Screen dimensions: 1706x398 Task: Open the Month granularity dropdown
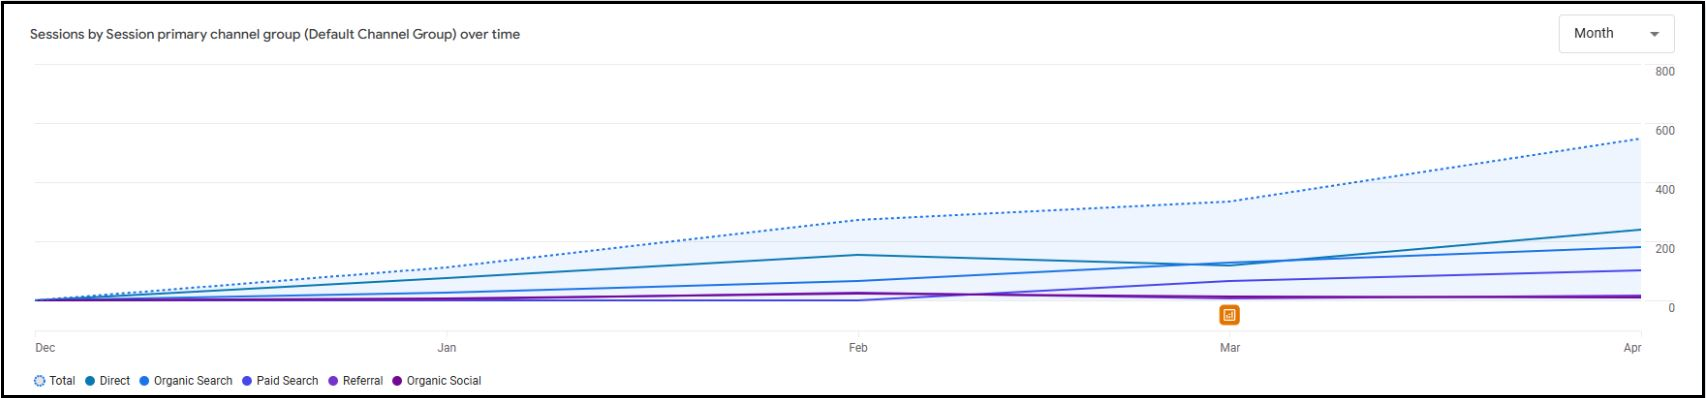[1617, 34]
